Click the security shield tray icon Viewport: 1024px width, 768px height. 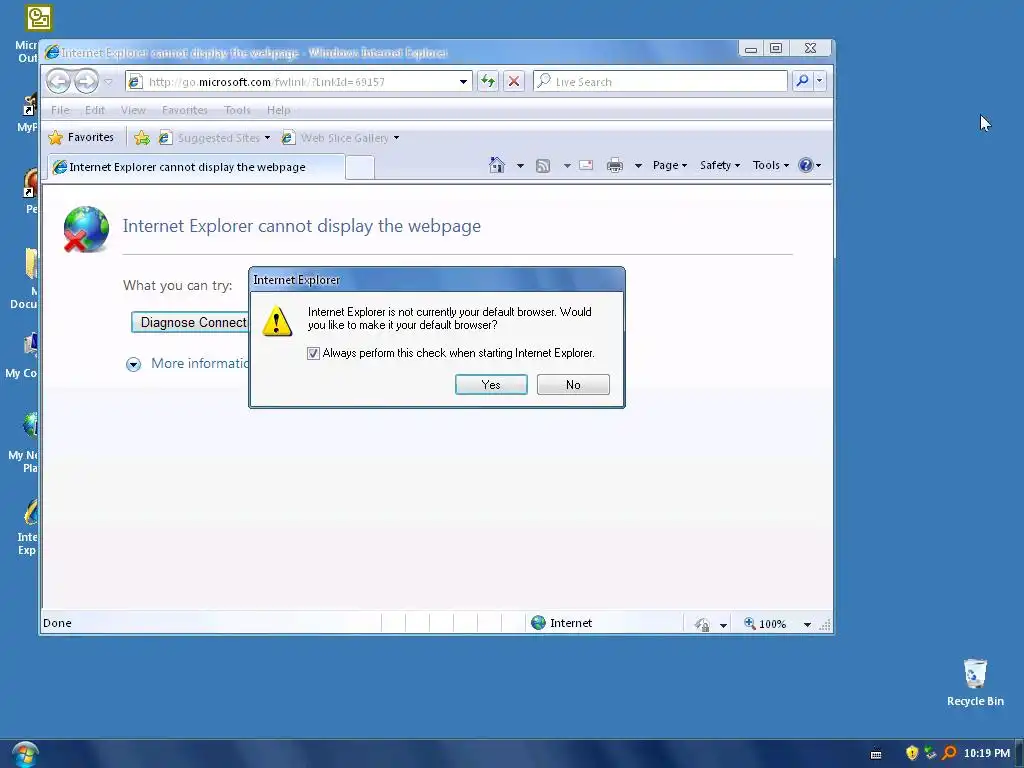pyautogui.click(x=912, y=753)
